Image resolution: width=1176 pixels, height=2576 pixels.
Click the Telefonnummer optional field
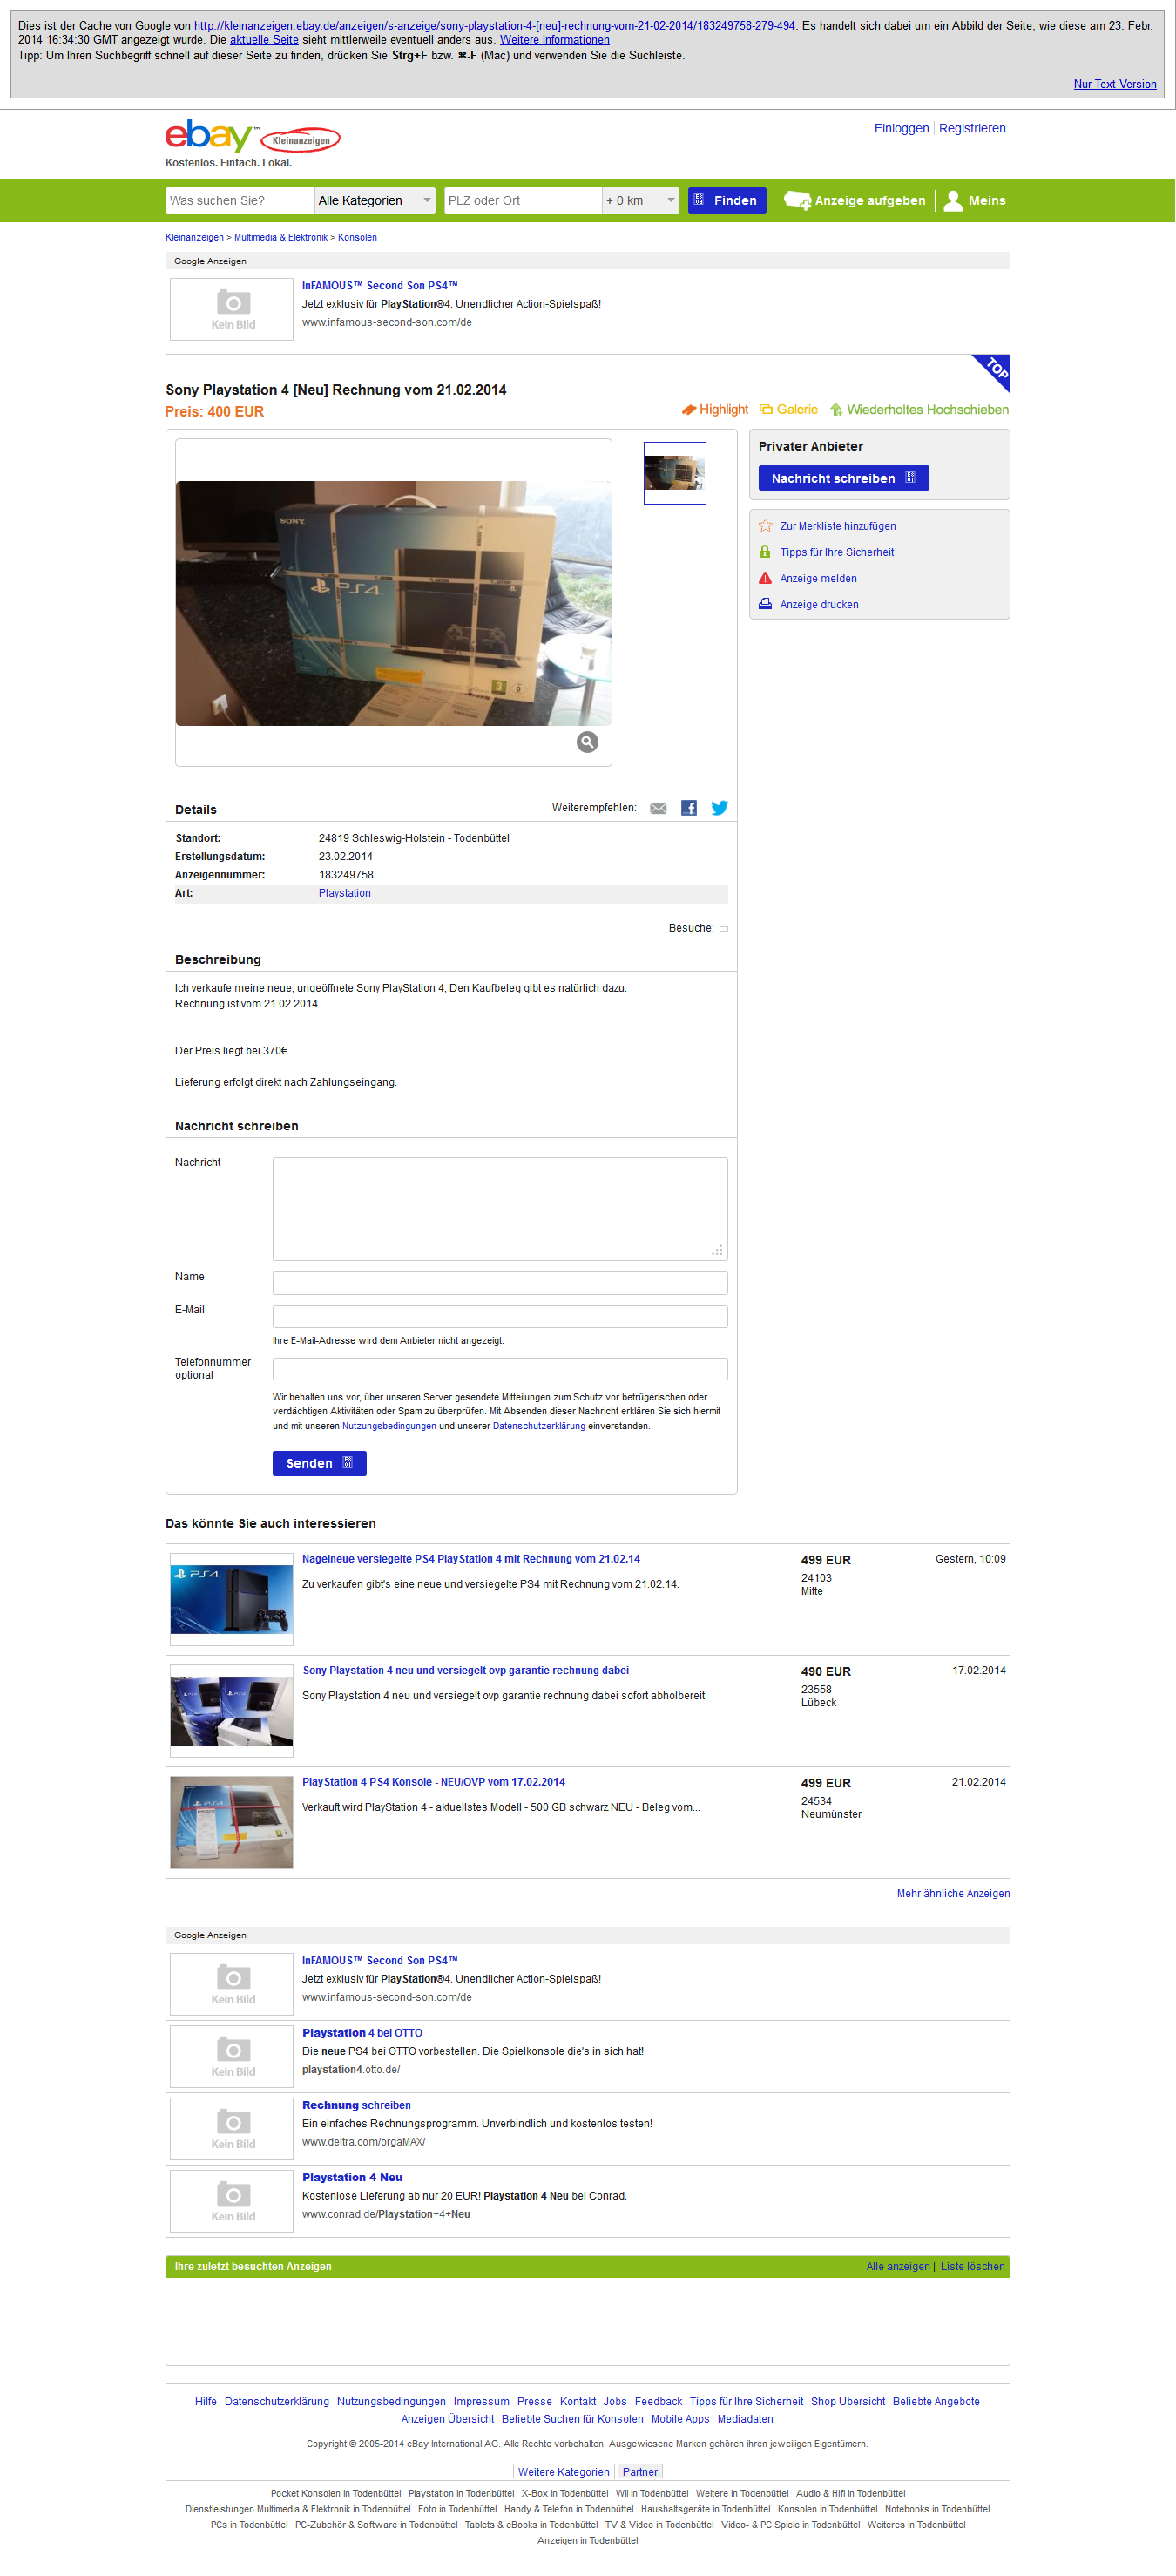click(500, 1369)
